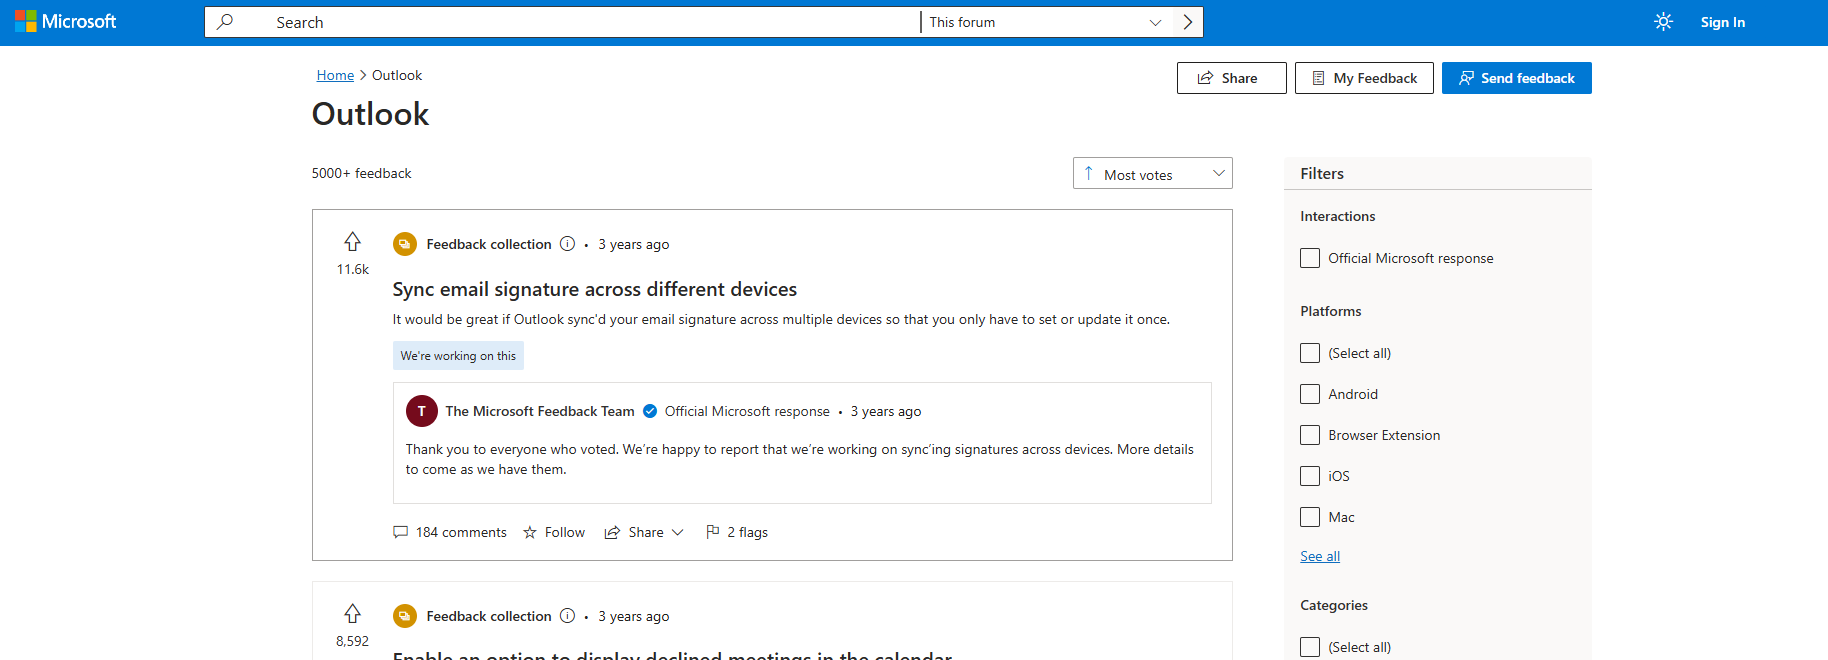Toggle the light/dark theme sun icon

click(1663, 21)
